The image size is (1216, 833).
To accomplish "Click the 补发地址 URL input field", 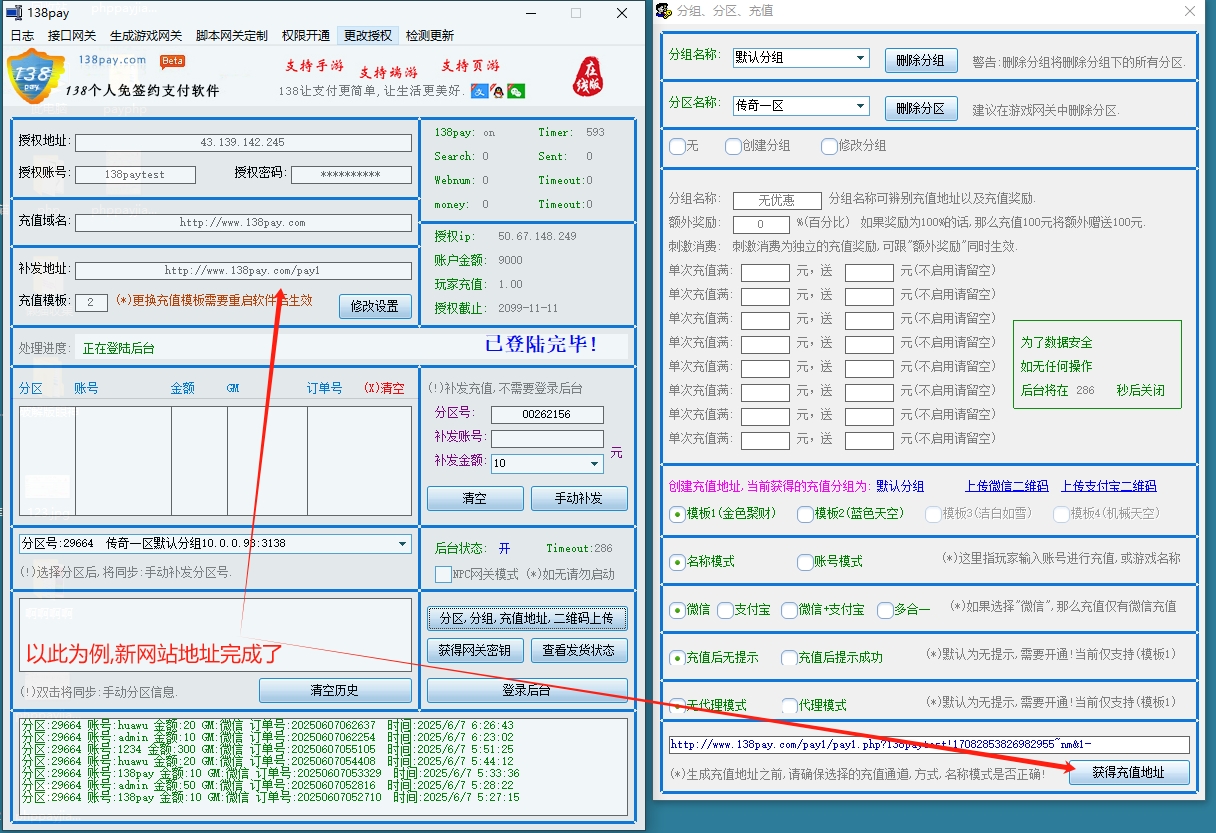I will pyautogui.click(x=243, y=270).
